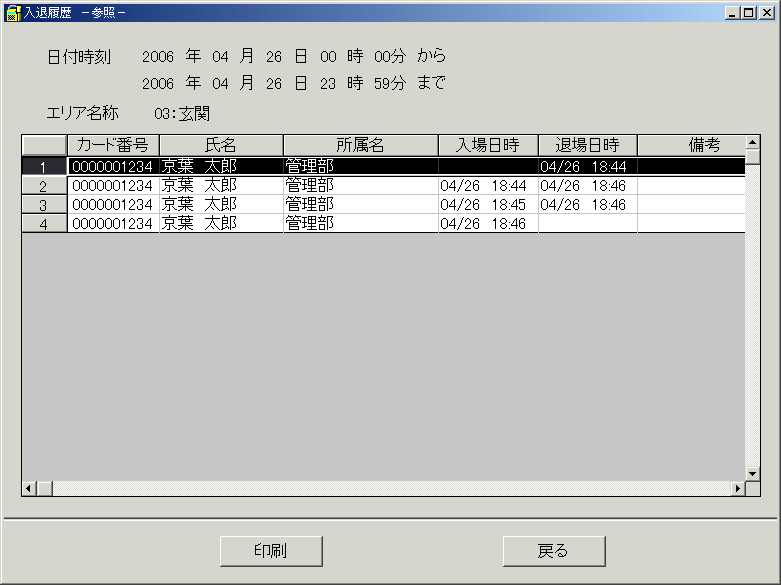Click entry time 04/26 18:45 in row 3
781x585 pixels.
tap(488, 205)
